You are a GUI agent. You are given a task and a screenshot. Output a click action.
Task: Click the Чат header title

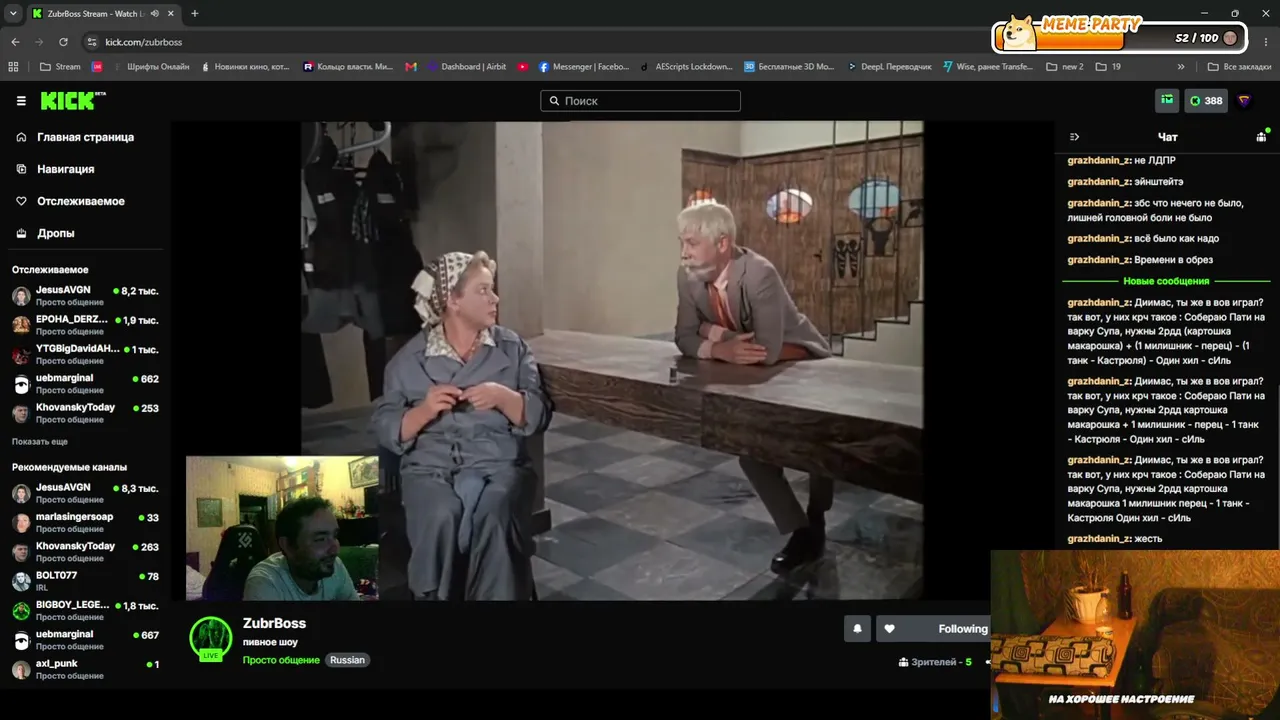pos(1167,137)
